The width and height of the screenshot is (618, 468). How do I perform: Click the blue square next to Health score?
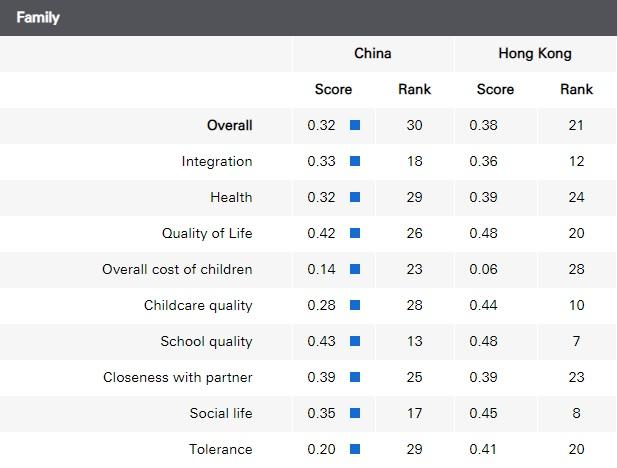click(x=354, y=198)
